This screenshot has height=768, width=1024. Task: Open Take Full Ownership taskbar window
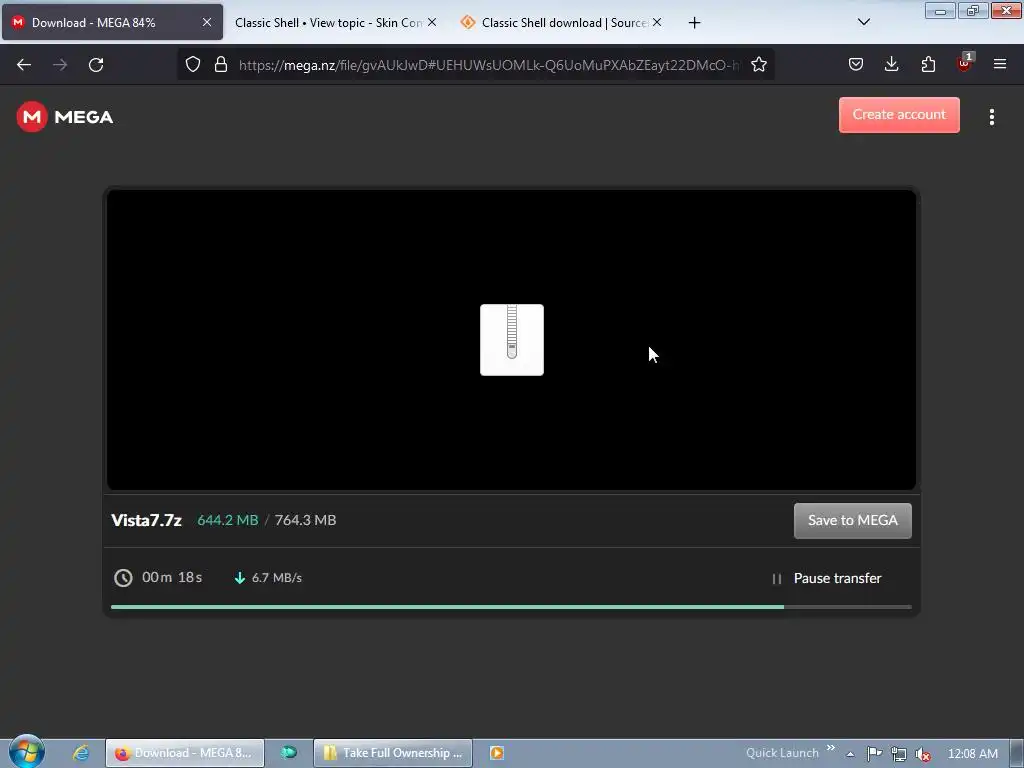click(393, 753)
